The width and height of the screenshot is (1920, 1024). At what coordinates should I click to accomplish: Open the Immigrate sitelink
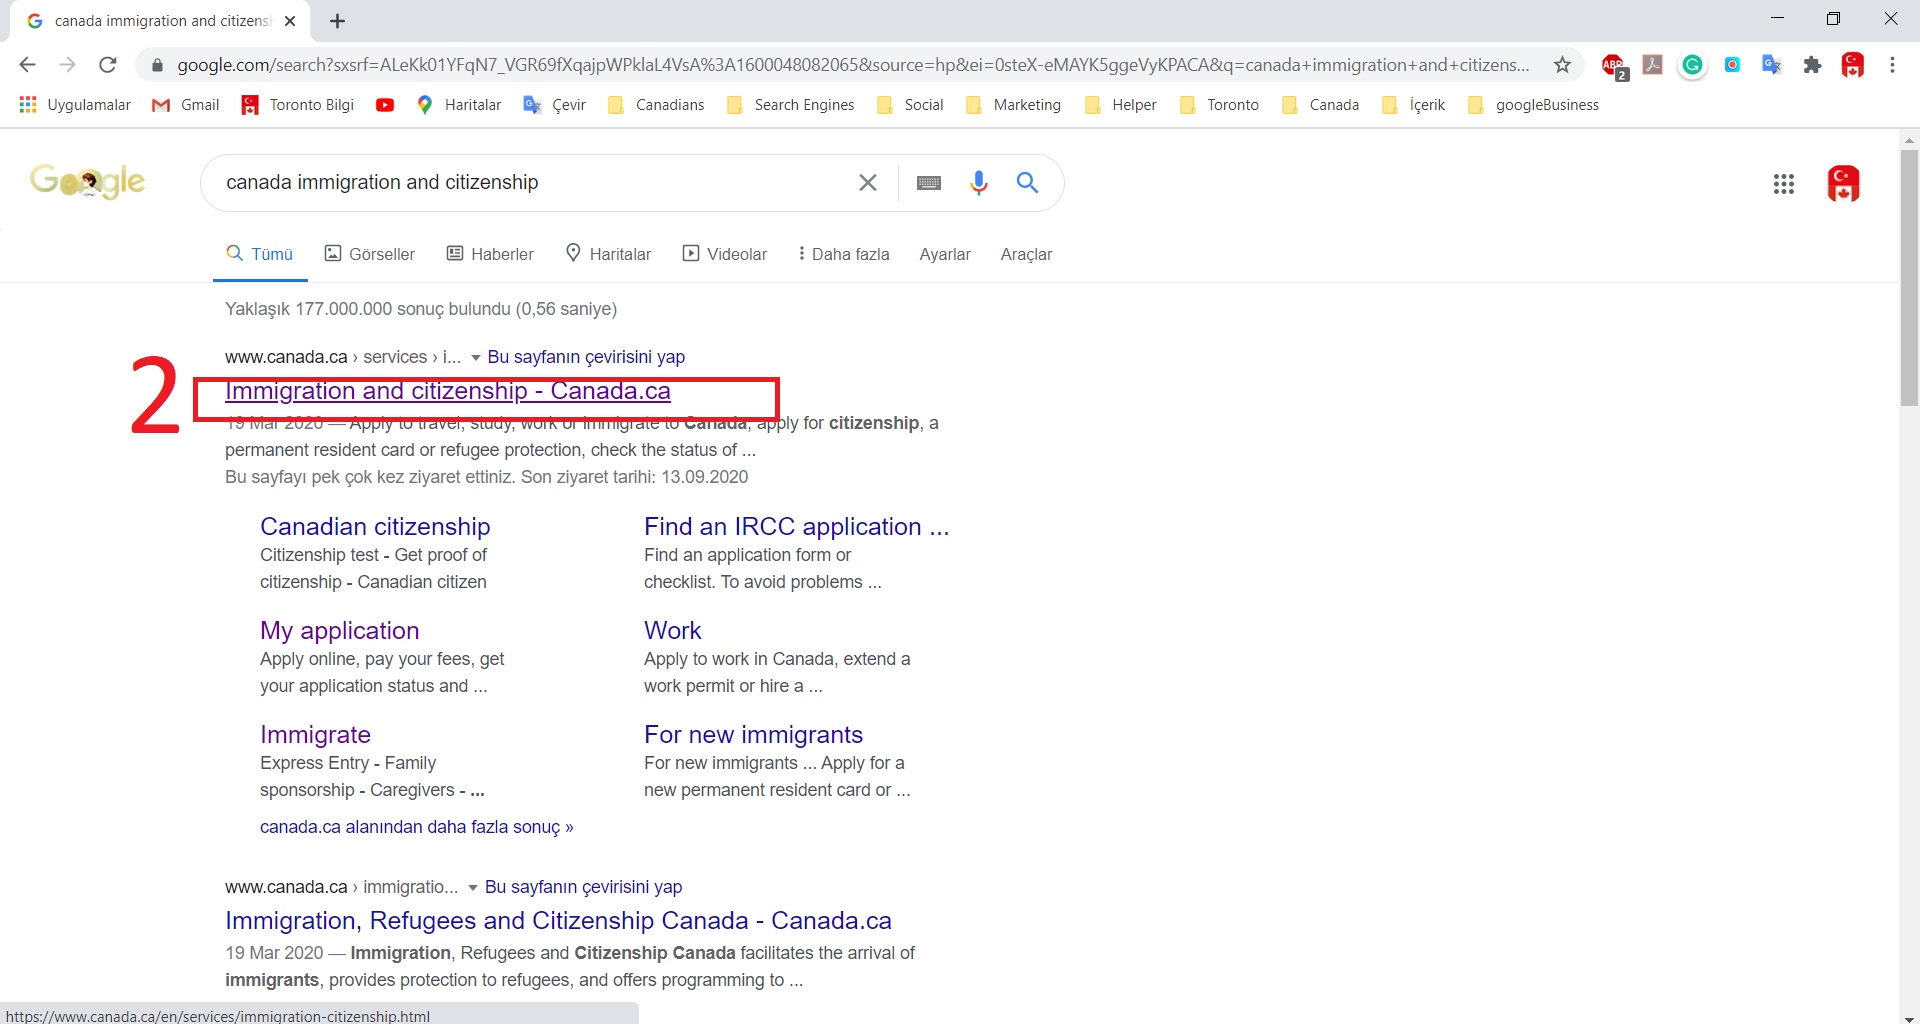315,735
